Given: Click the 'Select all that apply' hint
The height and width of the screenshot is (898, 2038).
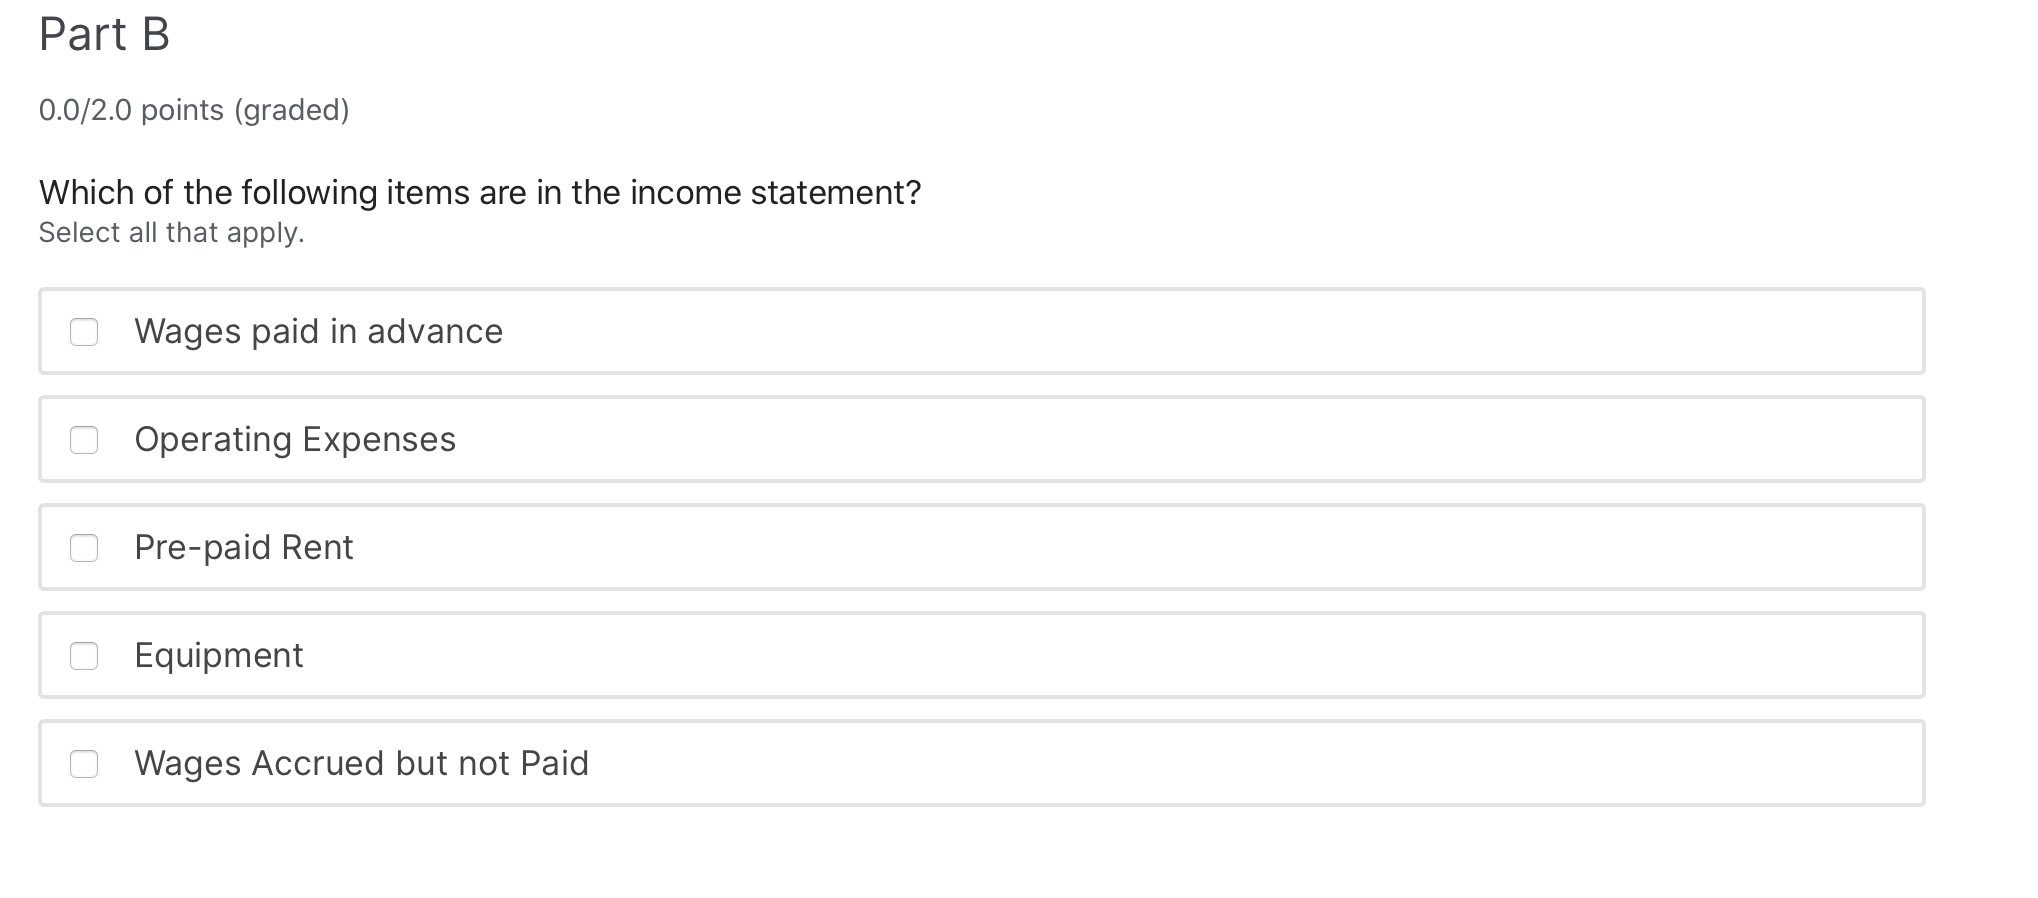Looking at the screenshot, I should tap(171, 233).
